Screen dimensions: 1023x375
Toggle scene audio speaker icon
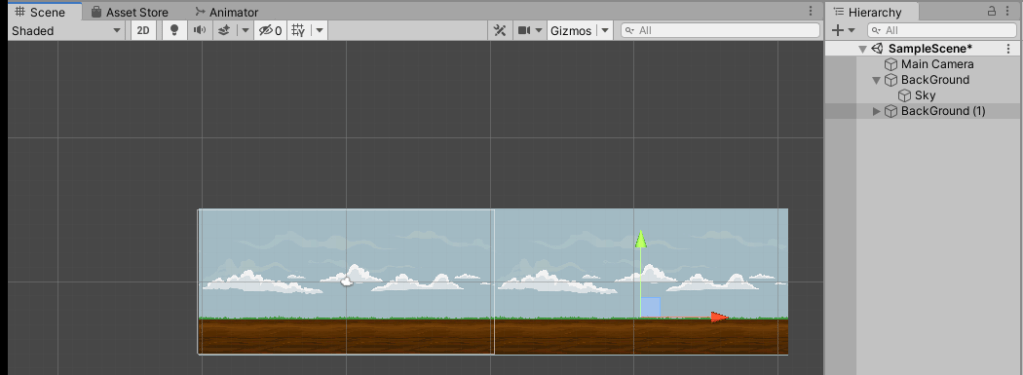[200, 31]
